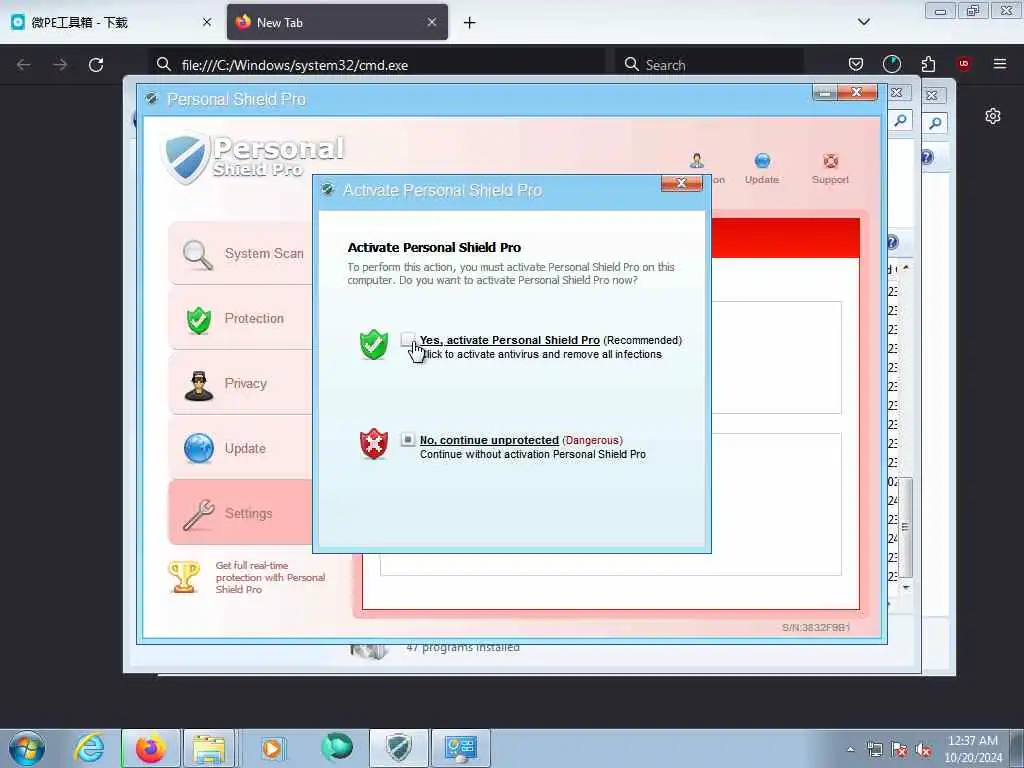Screen dimensions: 1024x768
Task: Click the Personal Shield Pro shield logo
Action: [185, 157]
